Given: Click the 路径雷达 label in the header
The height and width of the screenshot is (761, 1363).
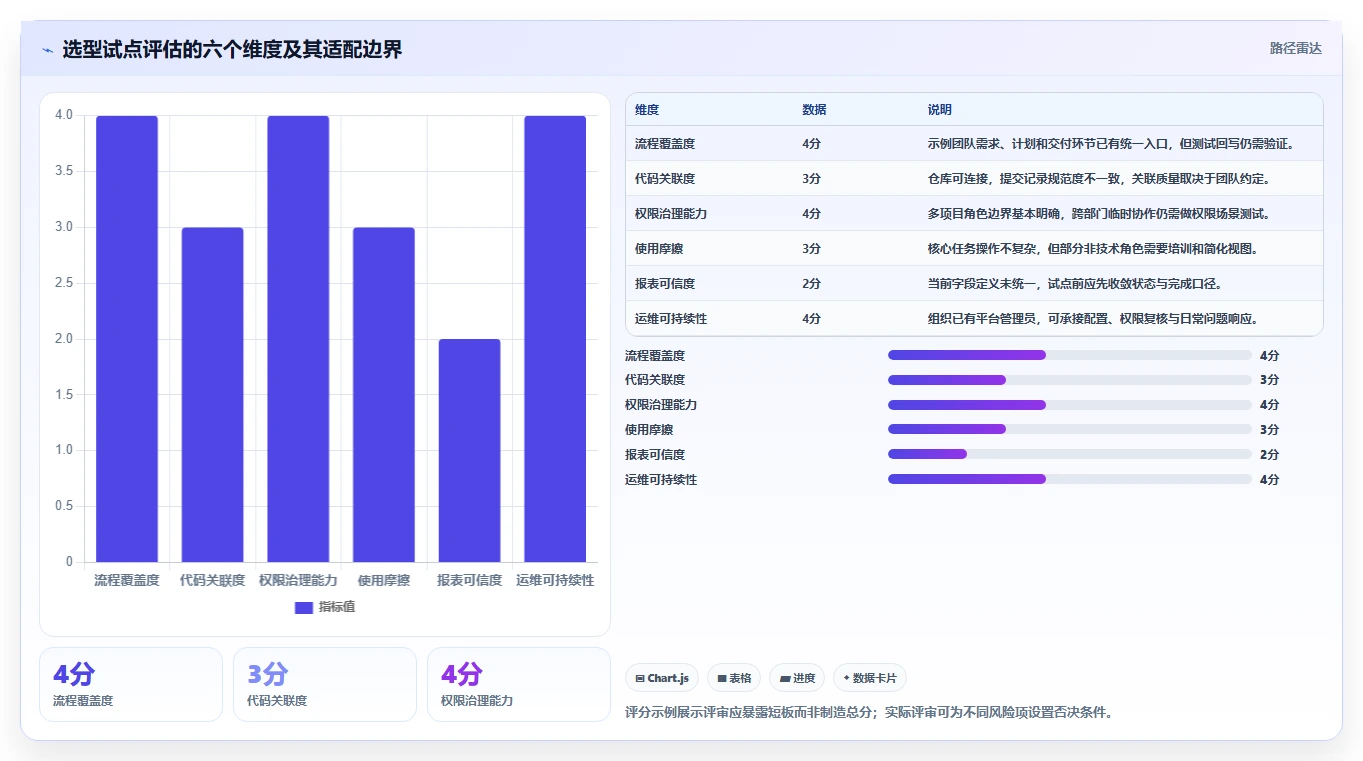Looking at the screenshot, I should (x=1296, y=48).
